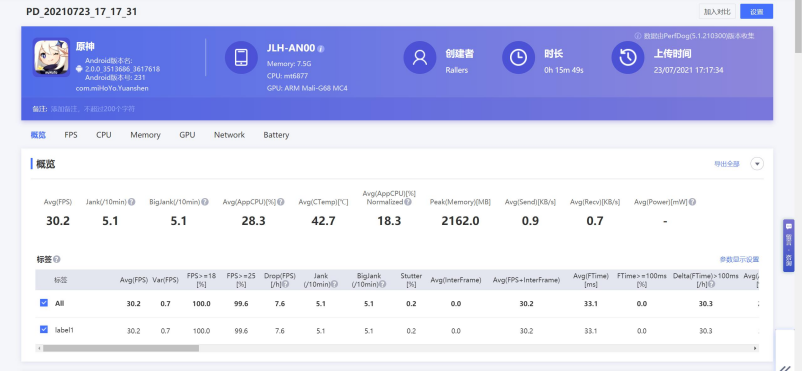Open help icon beside Normalized AppCPU metric
Screen dimensions: 802x371
coord(408,202)
